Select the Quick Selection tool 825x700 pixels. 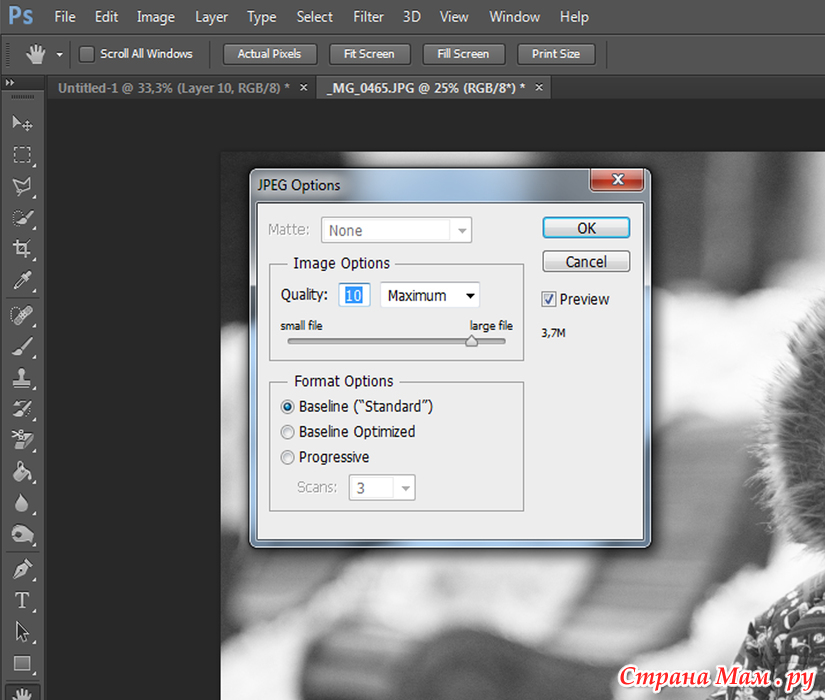[22, 217]
